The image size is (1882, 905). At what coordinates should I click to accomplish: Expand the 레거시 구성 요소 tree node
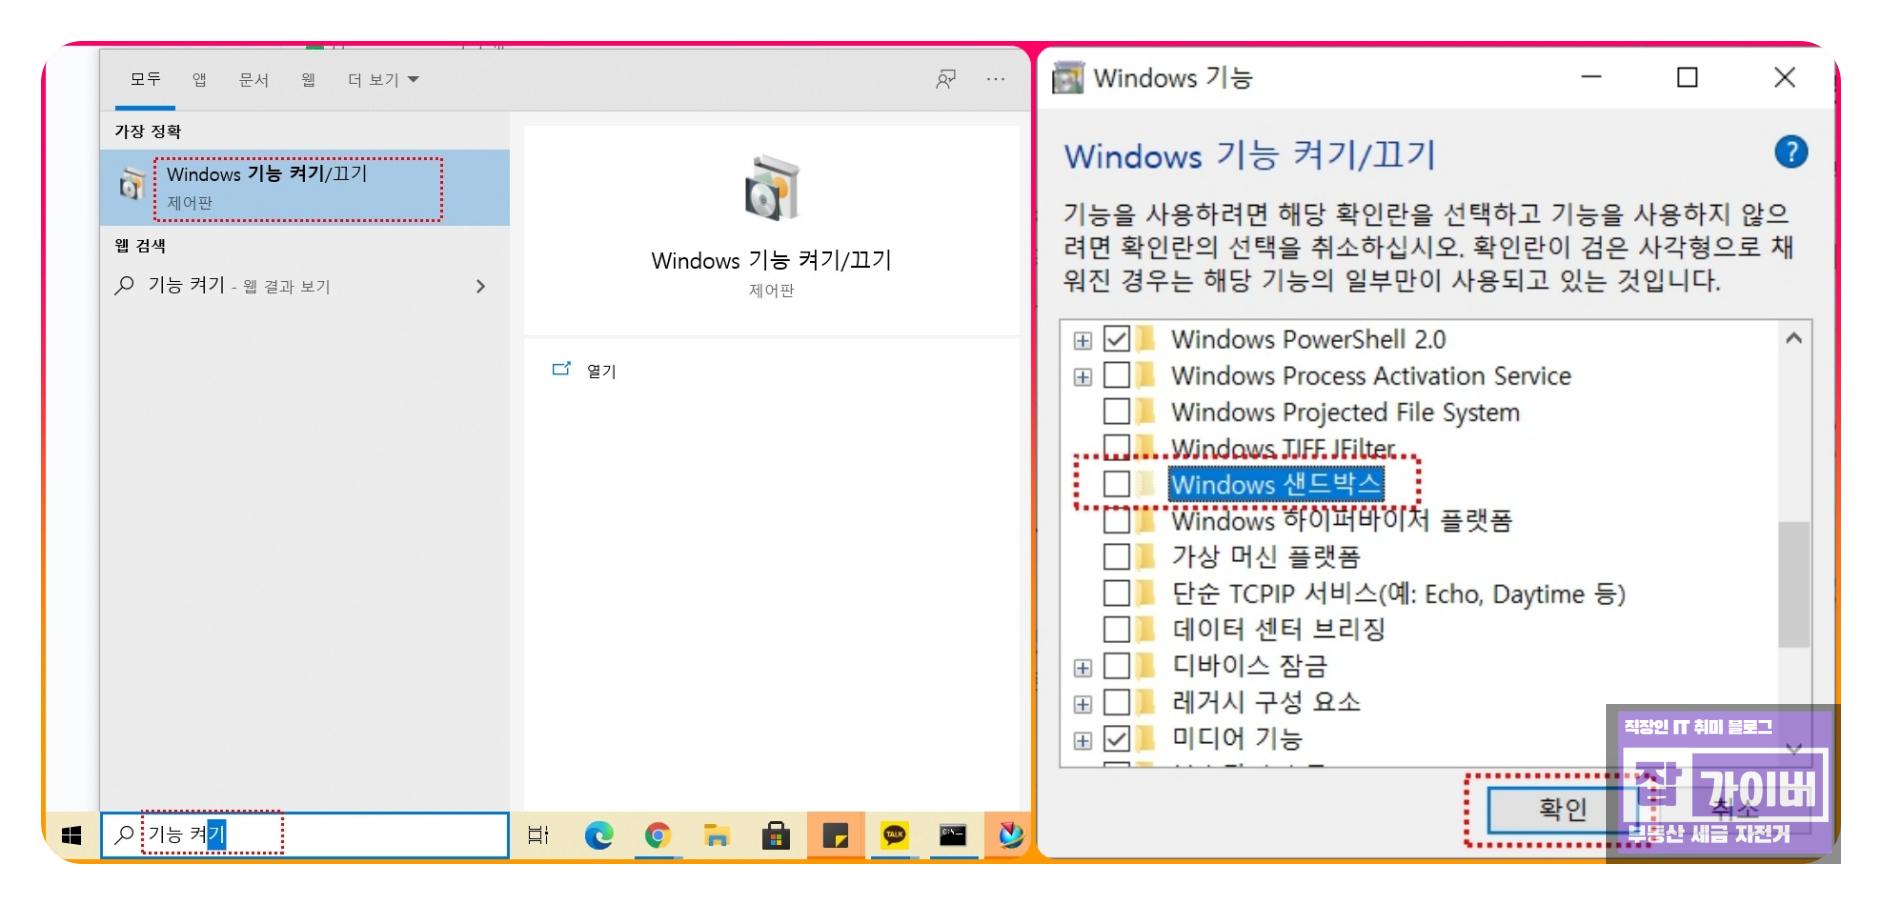[1082, 704]
